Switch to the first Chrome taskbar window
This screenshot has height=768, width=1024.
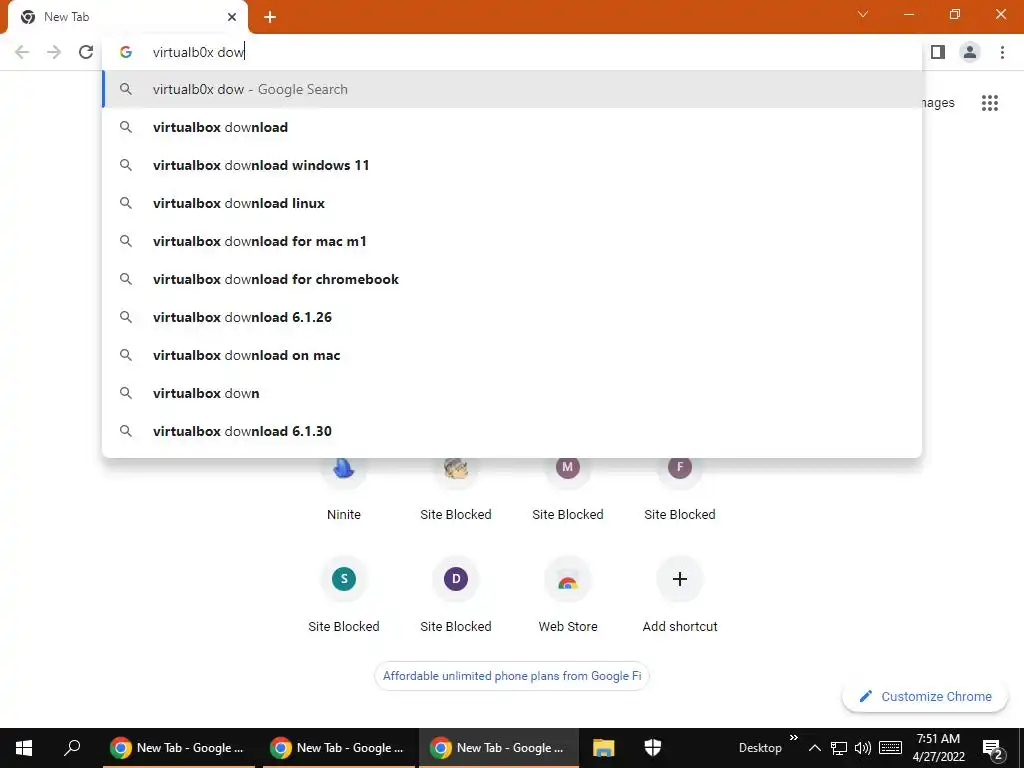179,748
